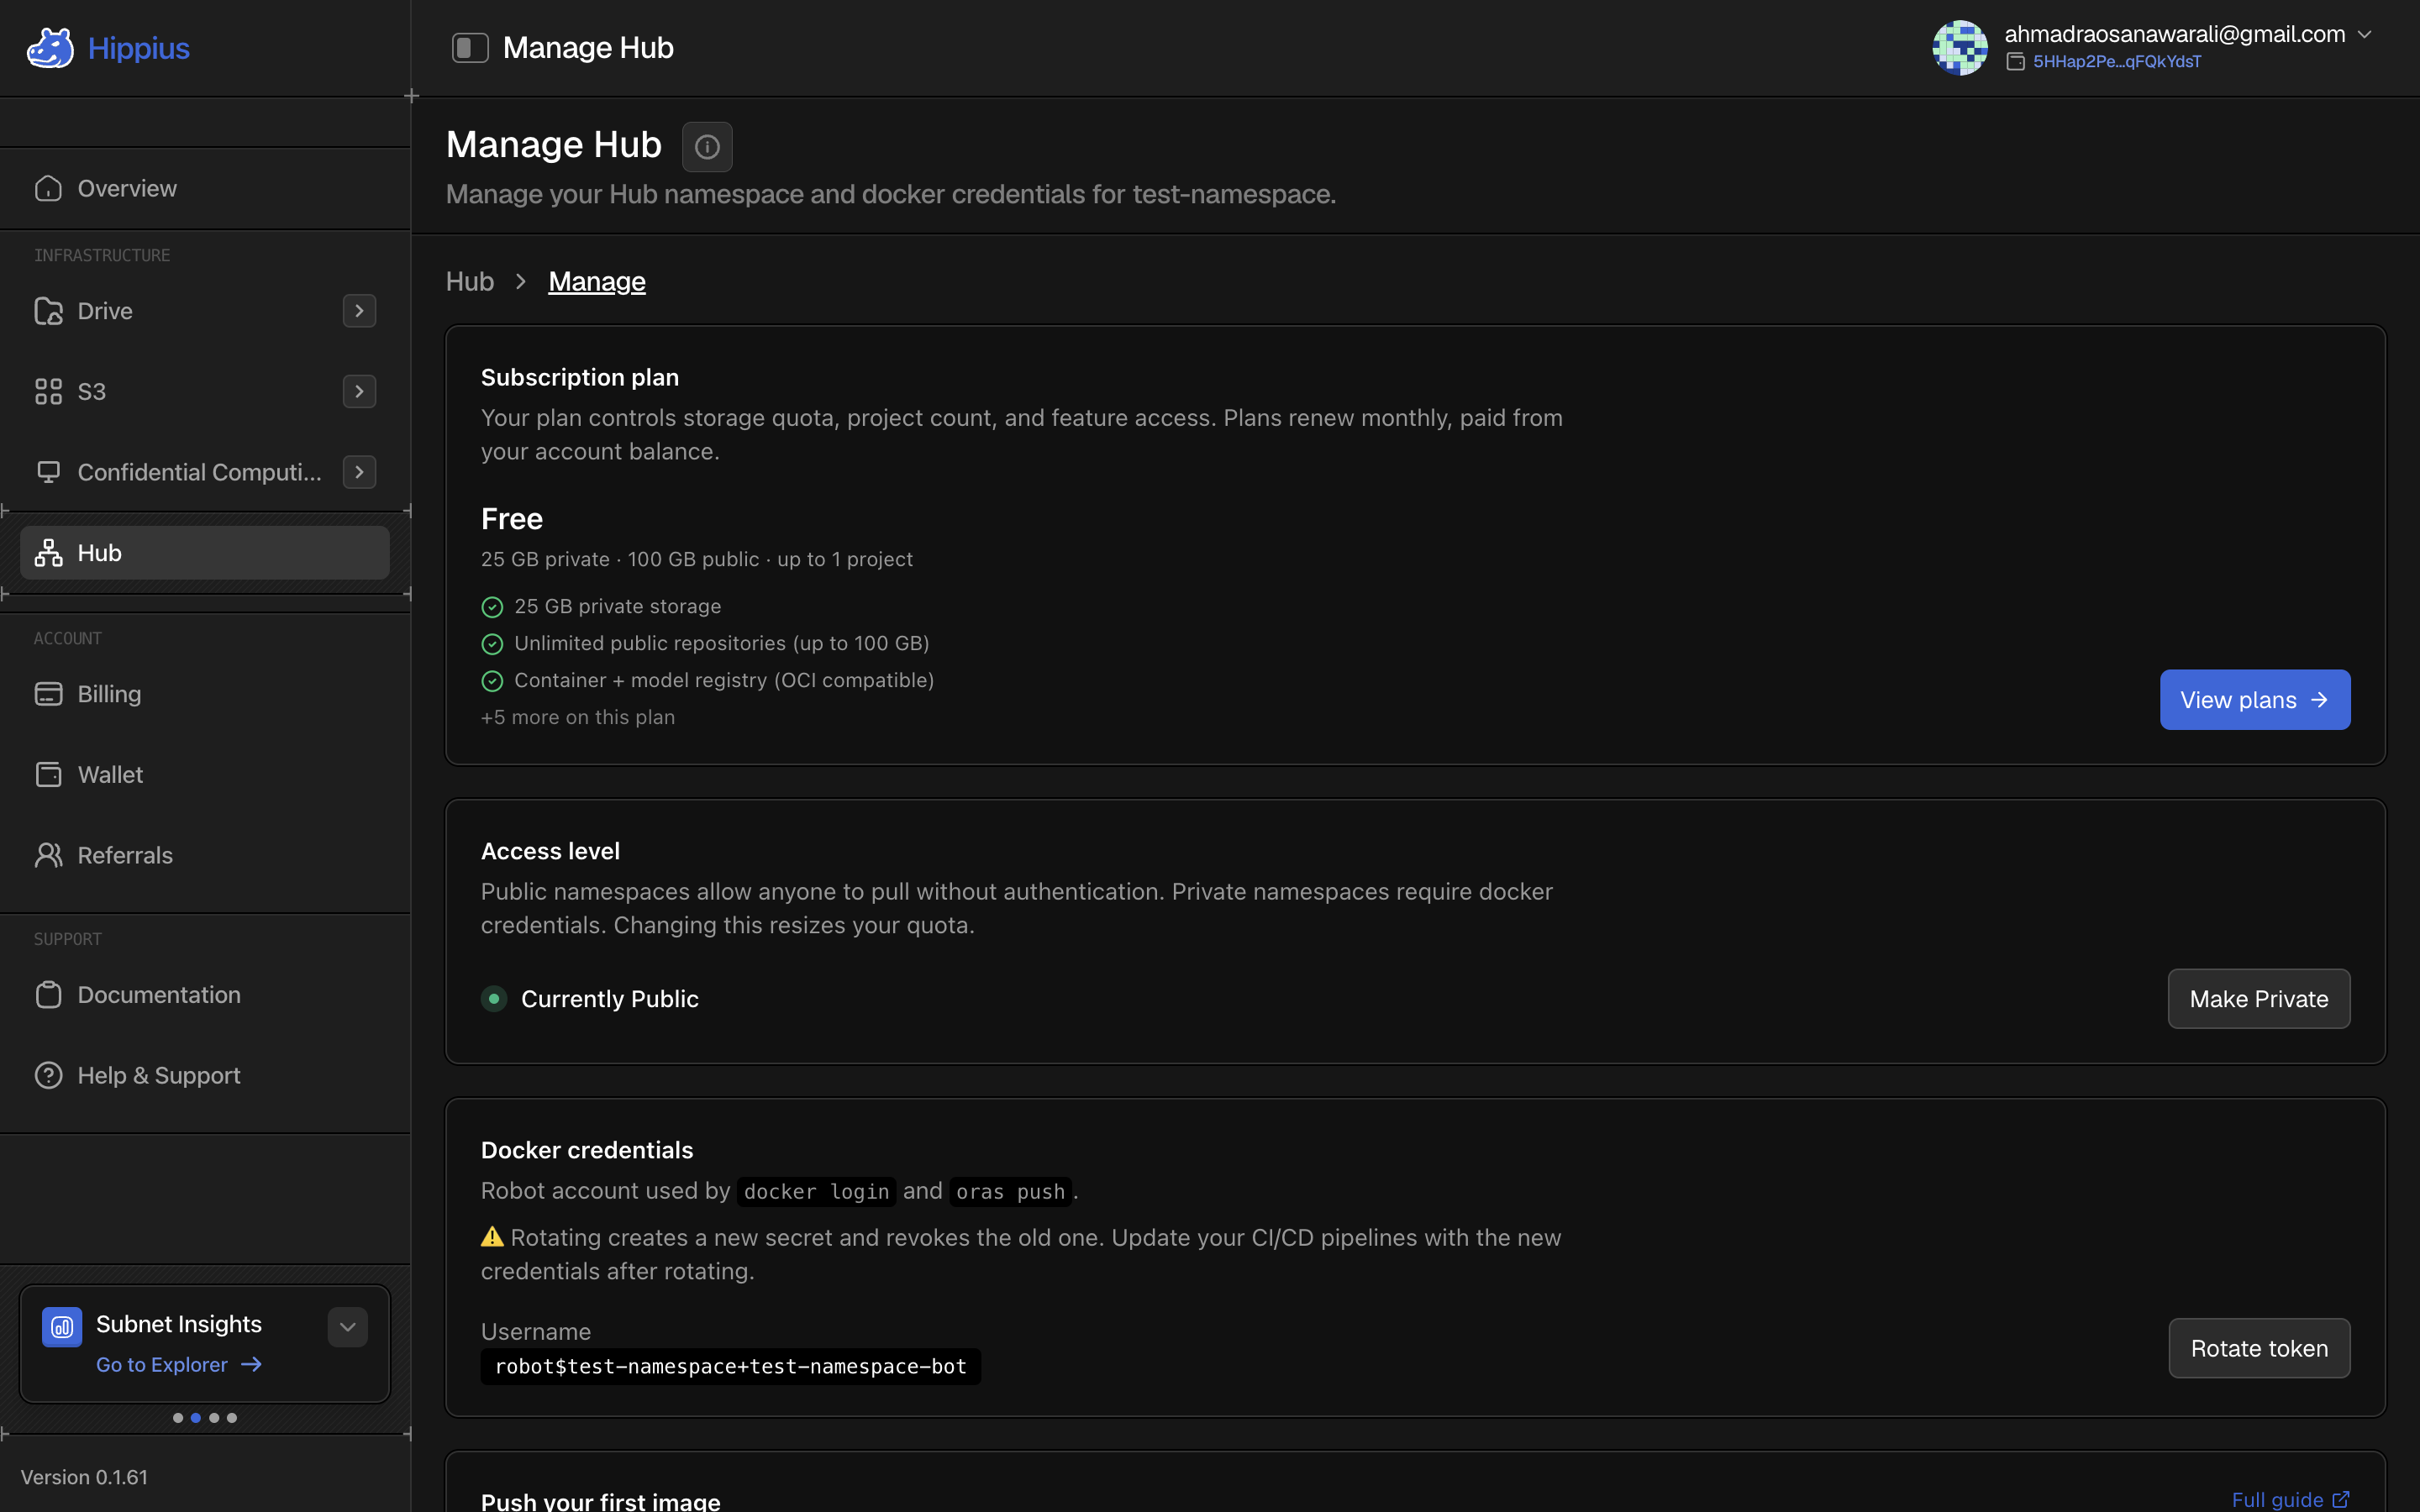The height and width of the screenshot is (1512, 2420).
Task: Click the Free plan name heading
Action: click(512, 519)
